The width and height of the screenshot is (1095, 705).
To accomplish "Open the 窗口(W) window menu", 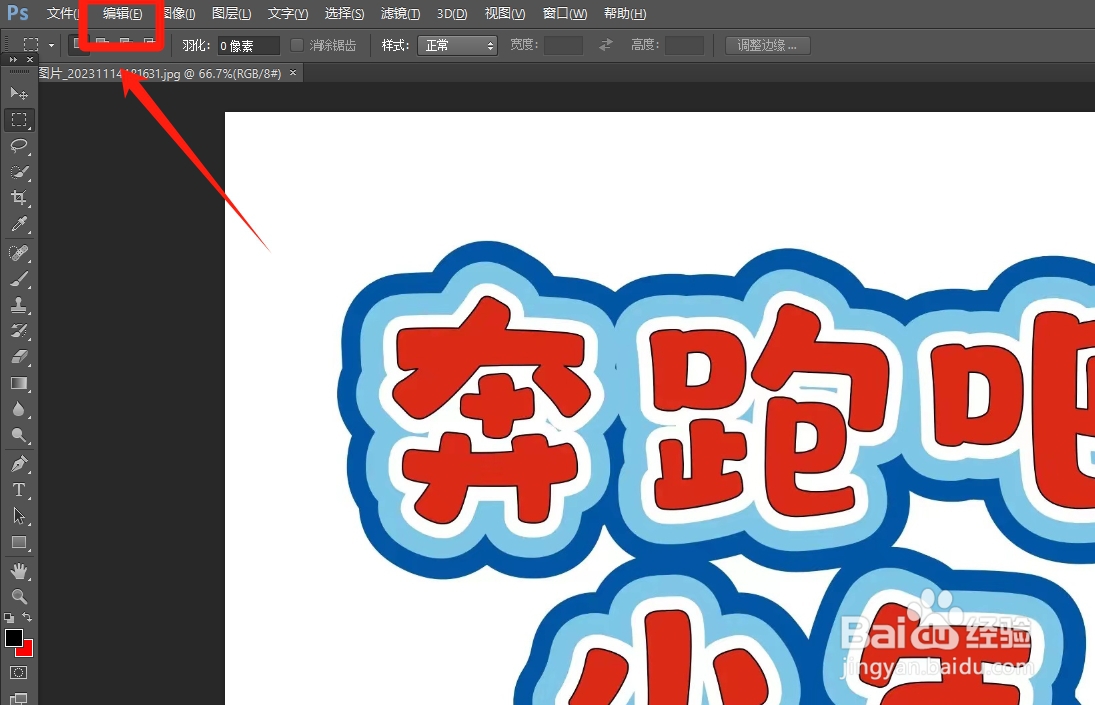I will click(565, 13).
